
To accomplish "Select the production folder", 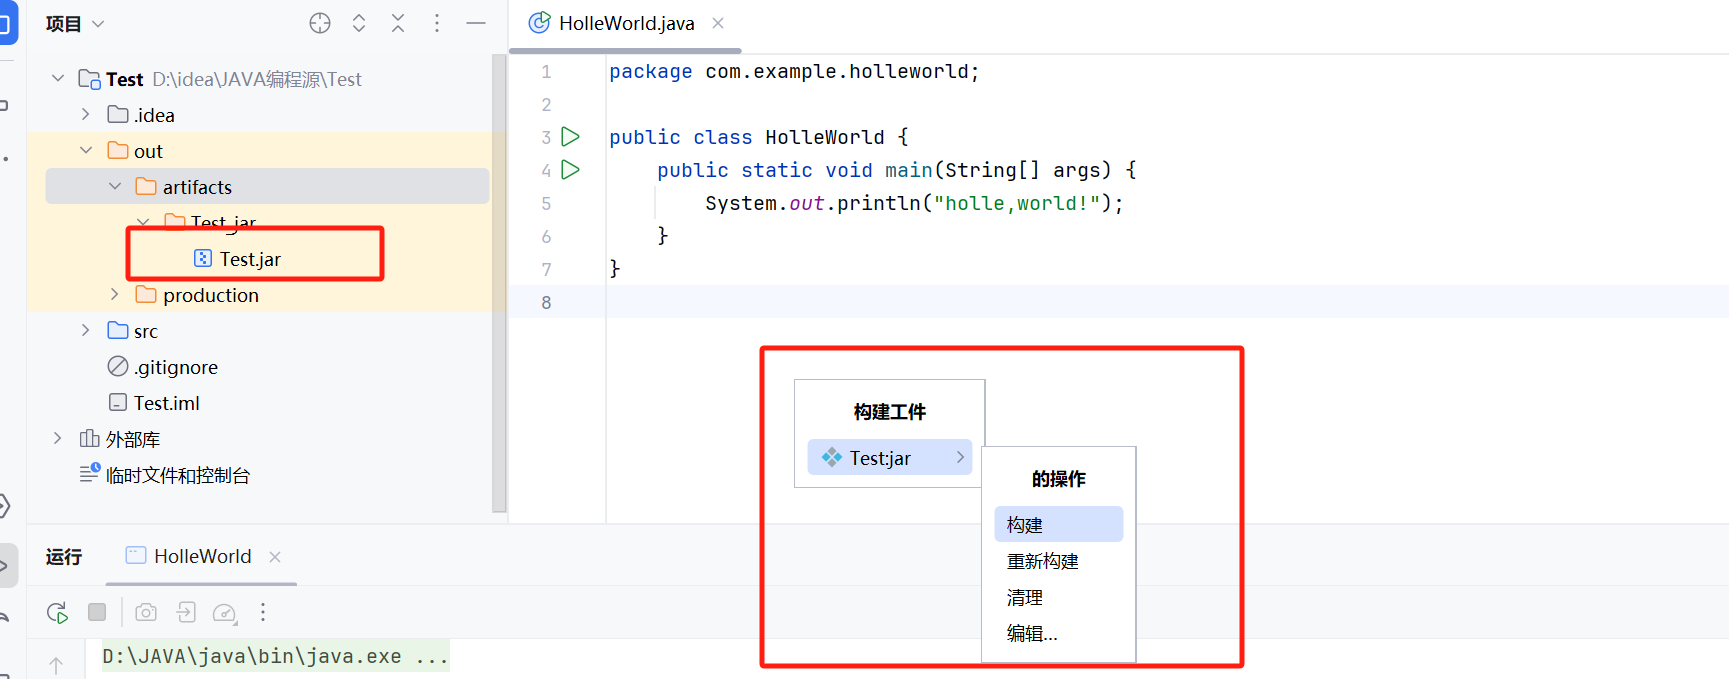I will click(211, 295).
